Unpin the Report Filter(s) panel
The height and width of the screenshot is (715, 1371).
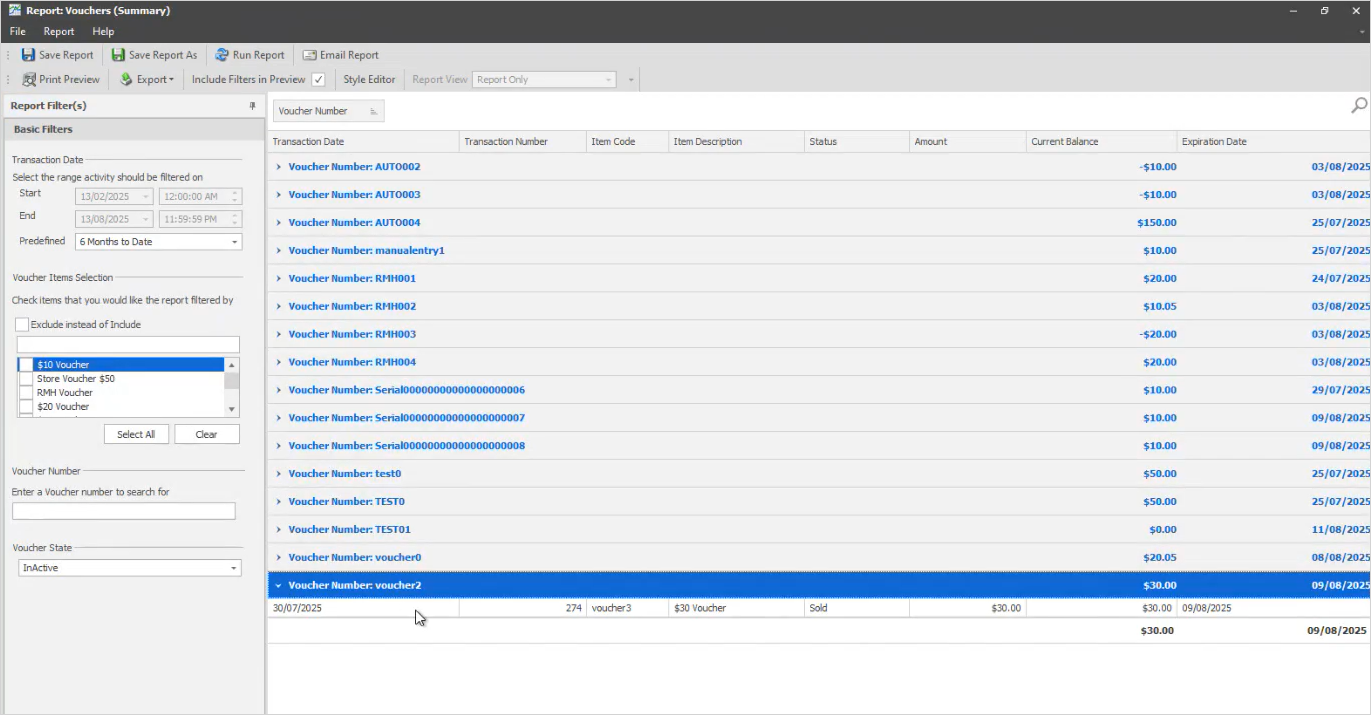tap(252, 106)
